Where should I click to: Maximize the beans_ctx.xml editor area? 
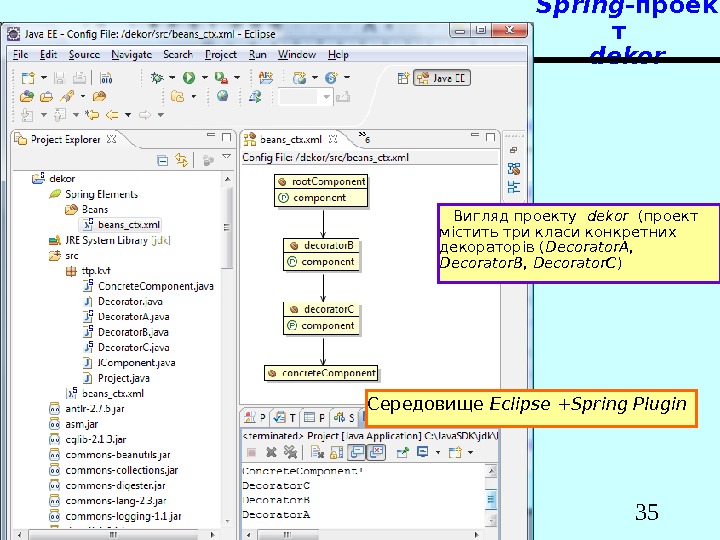490,137
